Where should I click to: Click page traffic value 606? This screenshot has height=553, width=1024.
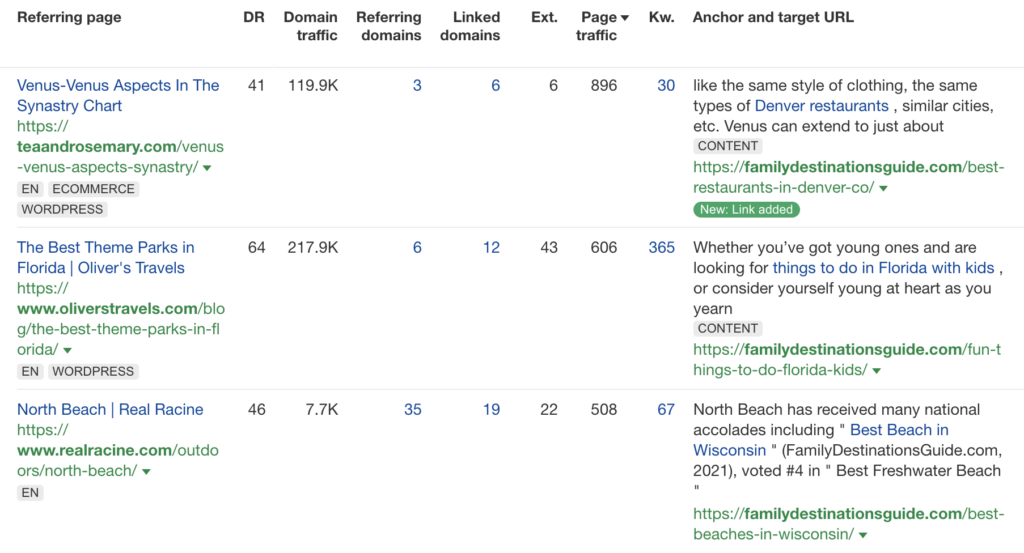[604, 247]
